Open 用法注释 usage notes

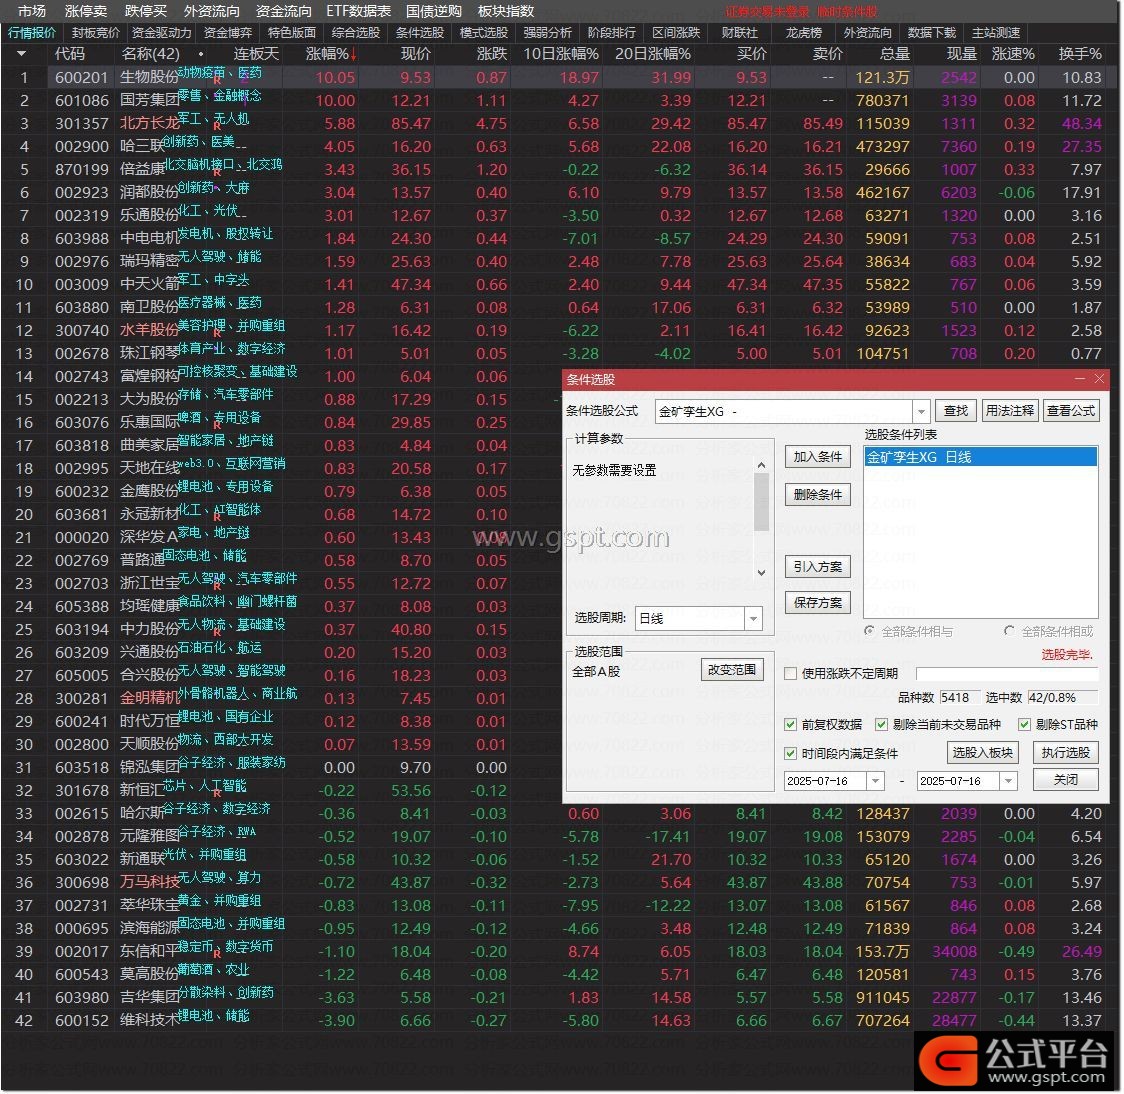(x=1009, y=411)
